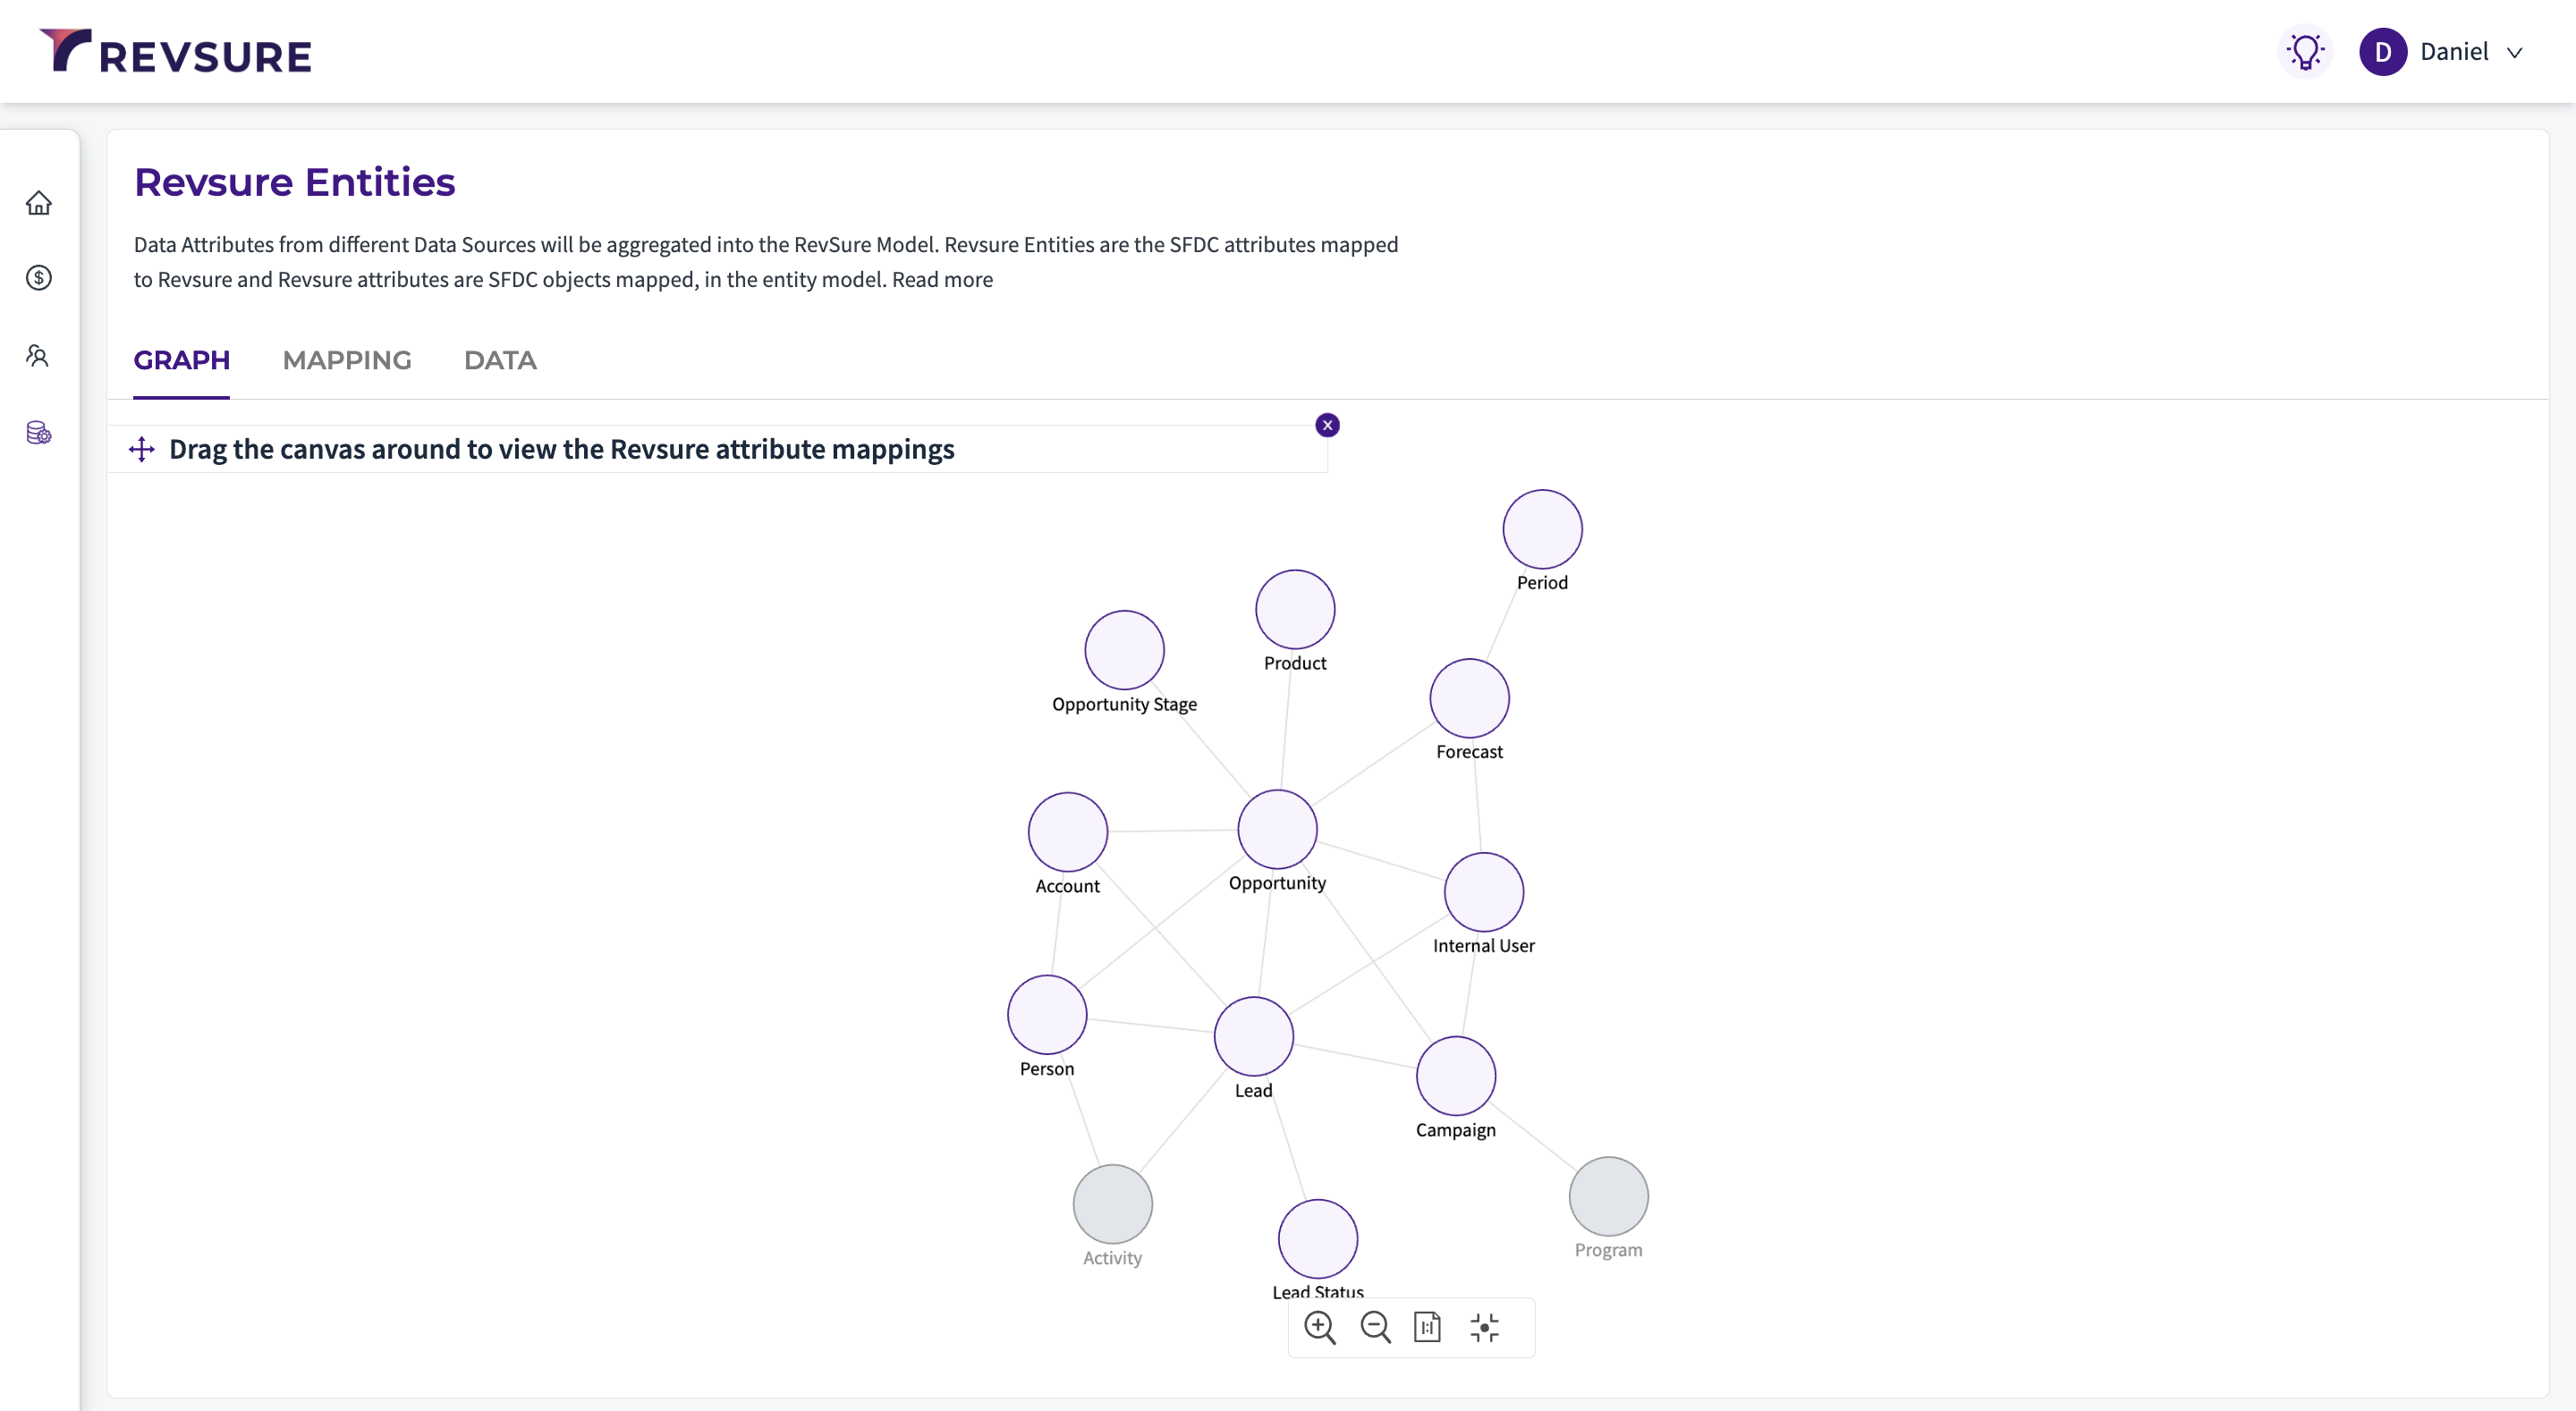Click the Daniel user avatar
Screen dimensions: 2576x1411
tap(2383, 52)
